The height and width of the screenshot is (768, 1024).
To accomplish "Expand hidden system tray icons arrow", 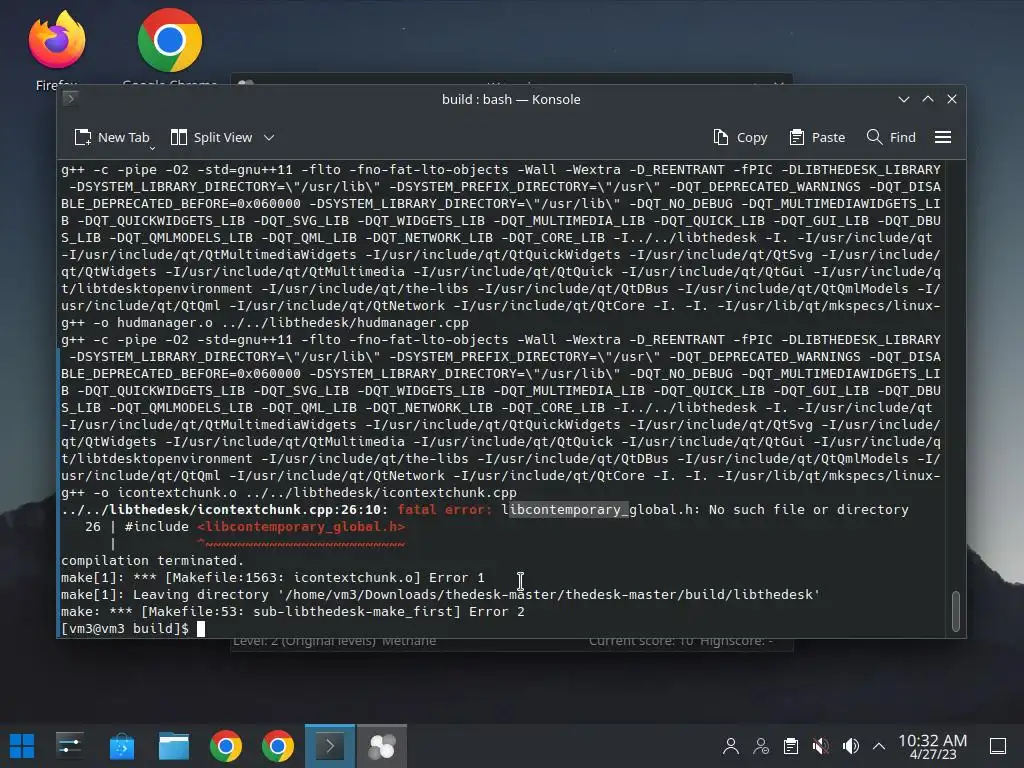I will [879, 746].
